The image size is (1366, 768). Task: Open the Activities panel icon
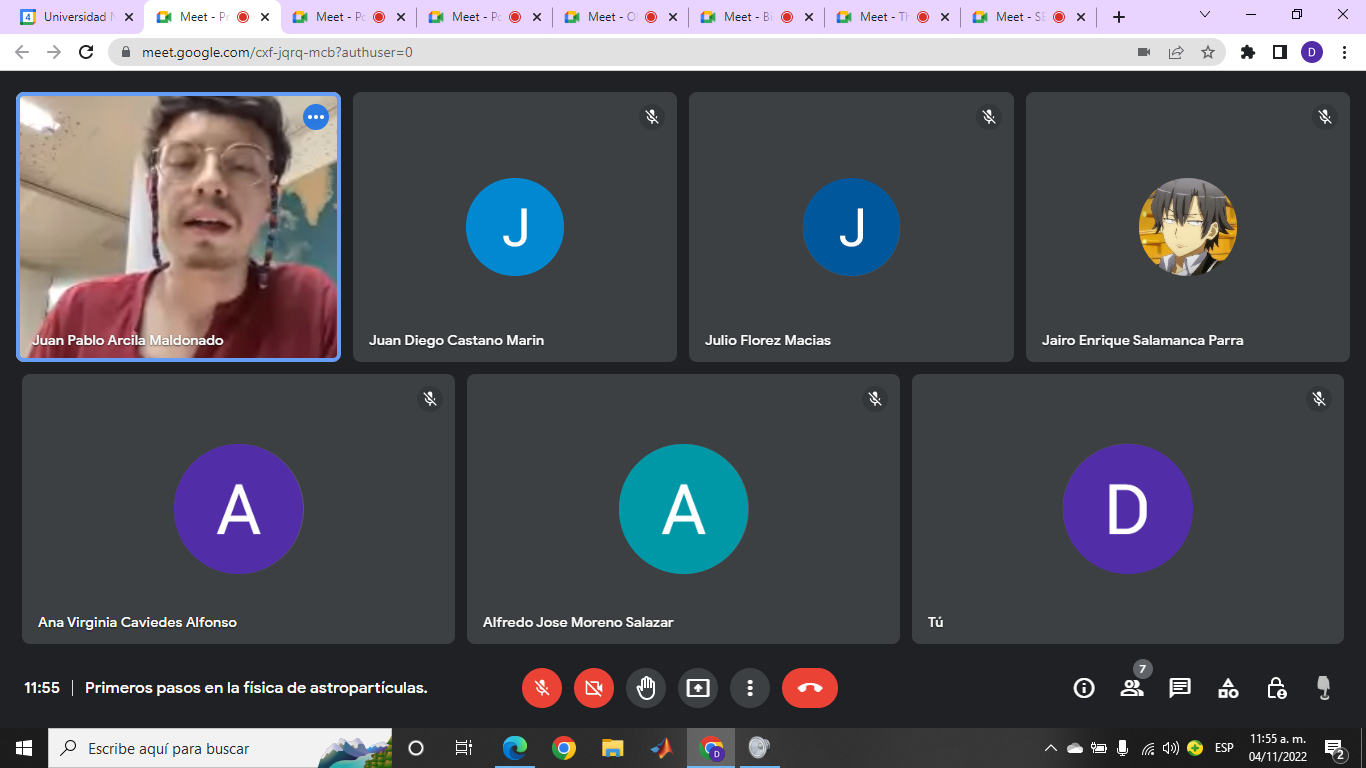(x=1228, y=688)
